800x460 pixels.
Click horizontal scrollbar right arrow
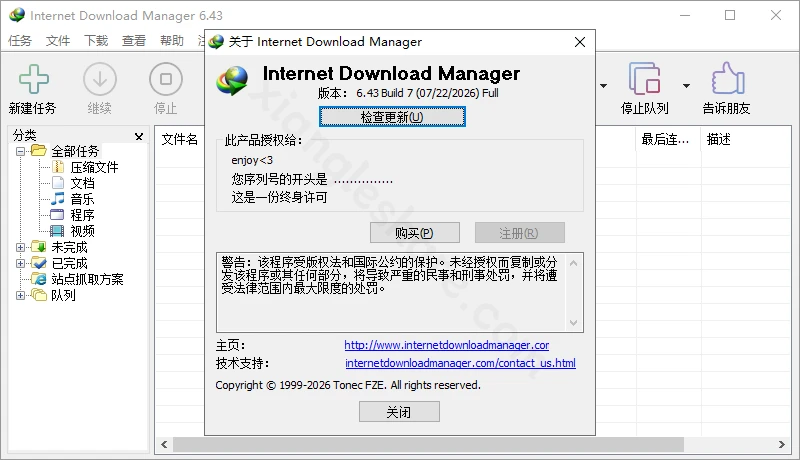click(x=782, y=444)
